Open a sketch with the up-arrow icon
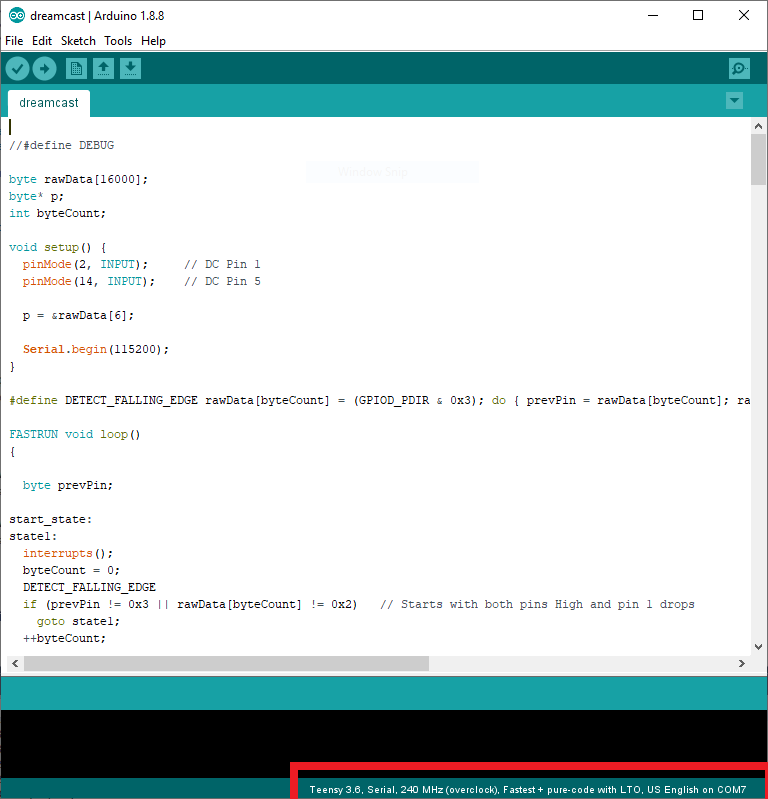This screenshot has height=799, width=768. pos(103,69)
